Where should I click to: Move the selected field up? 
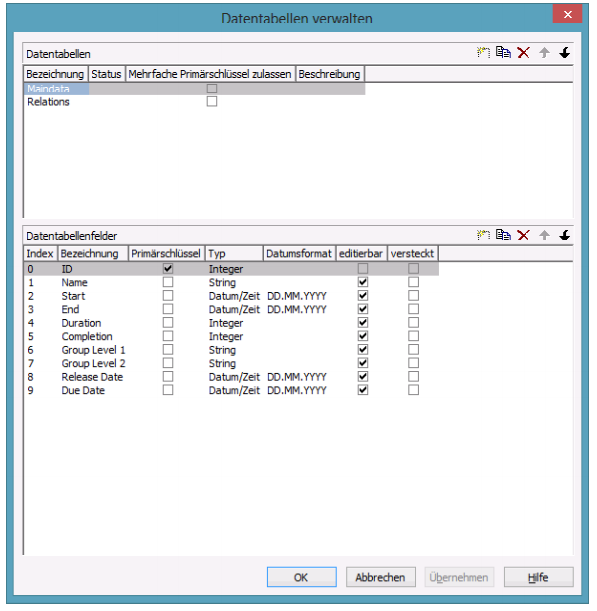pos(544,235)
